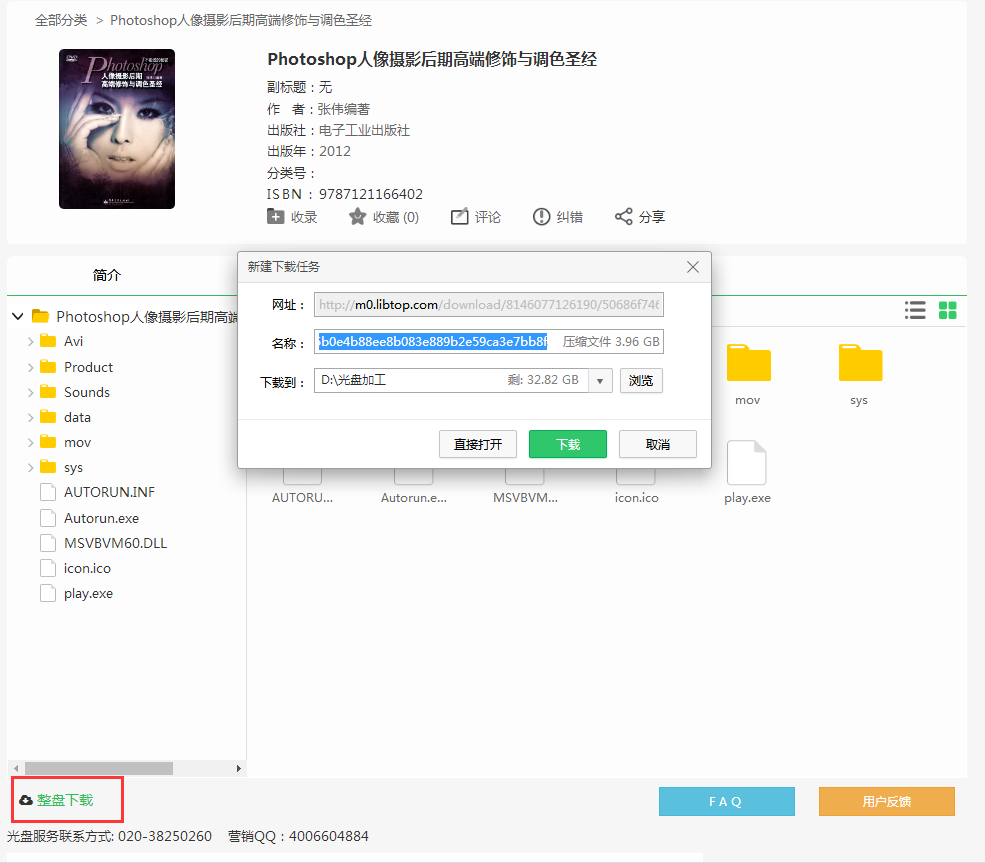Open the sys folder icon in grid

click(860, 363)
